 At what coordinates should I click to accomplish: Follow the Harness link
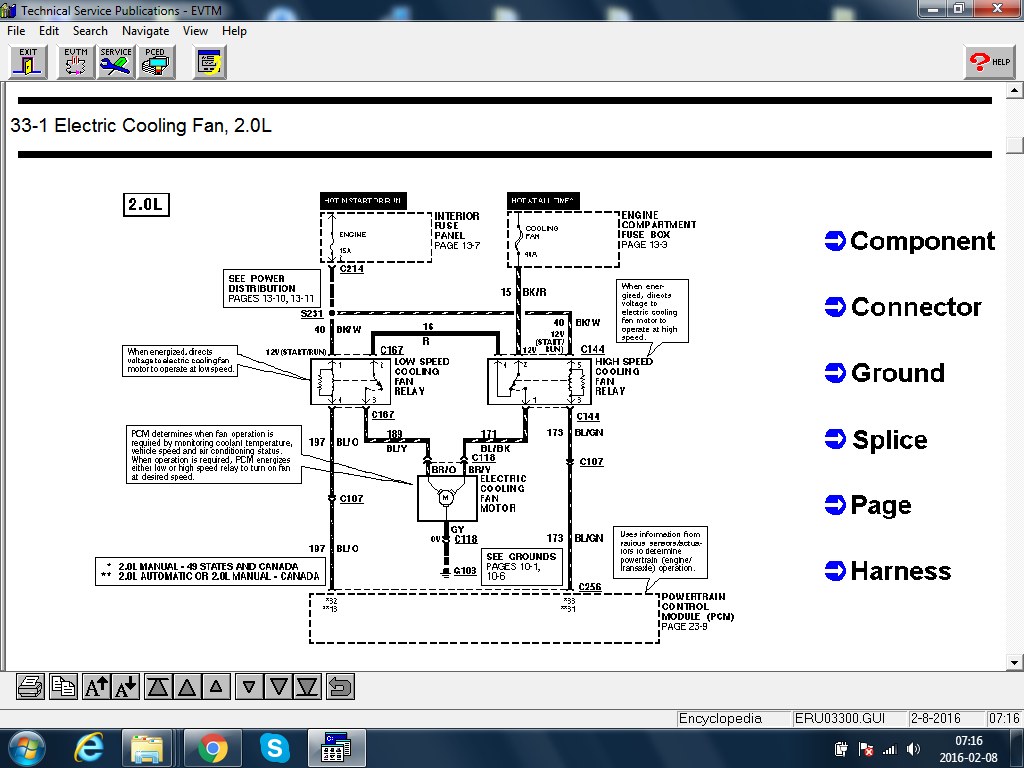(x=888, y=571)
